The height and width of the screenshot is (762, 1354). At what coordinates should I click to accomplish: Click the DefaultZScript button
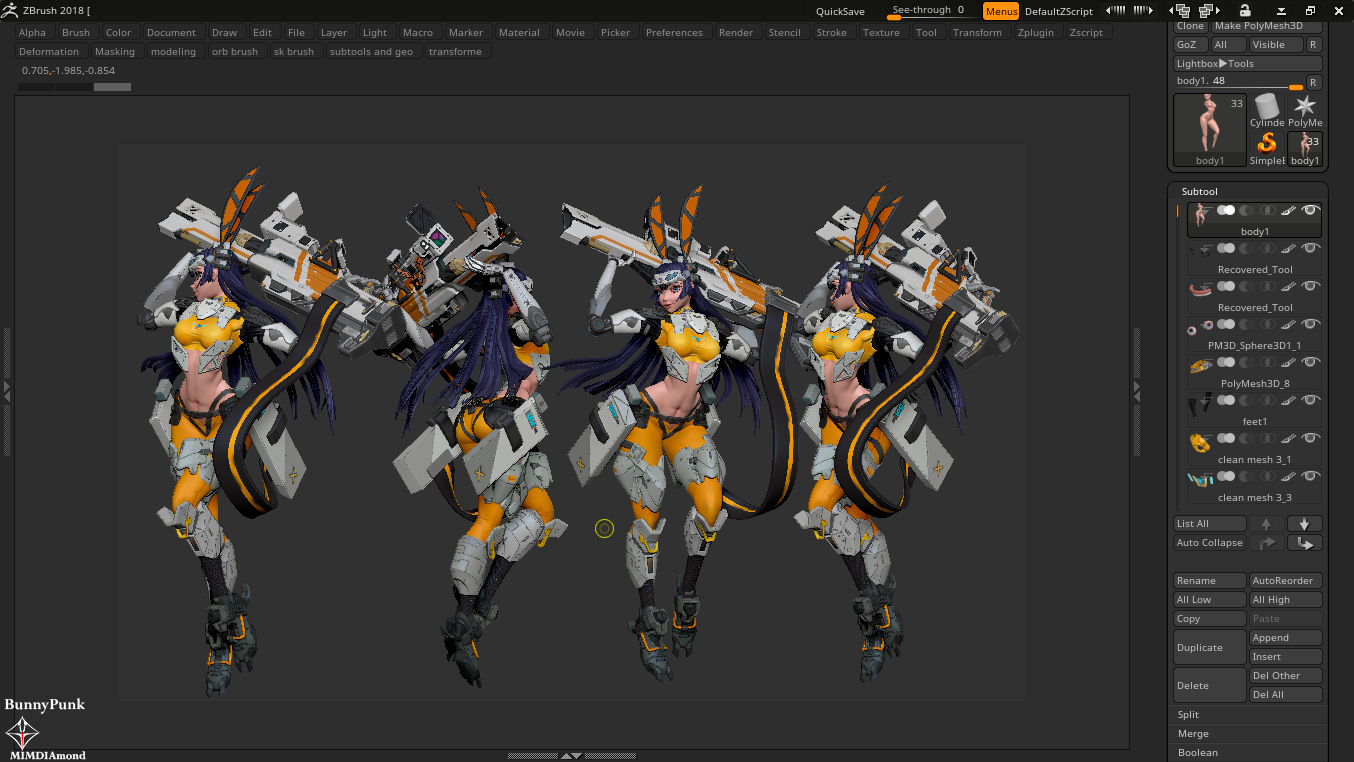tap(1059, 11)
